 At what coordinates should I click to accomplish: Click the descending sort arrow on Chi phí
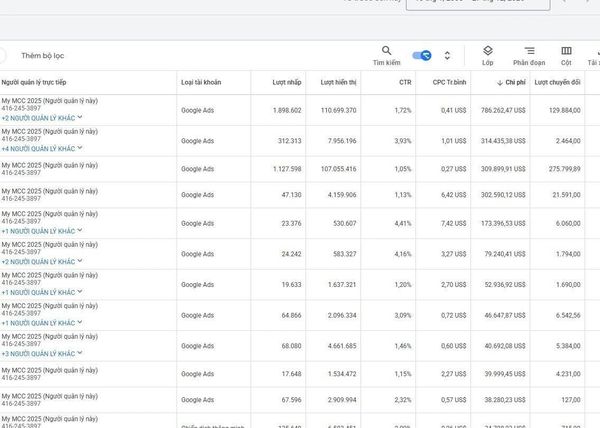498,82
